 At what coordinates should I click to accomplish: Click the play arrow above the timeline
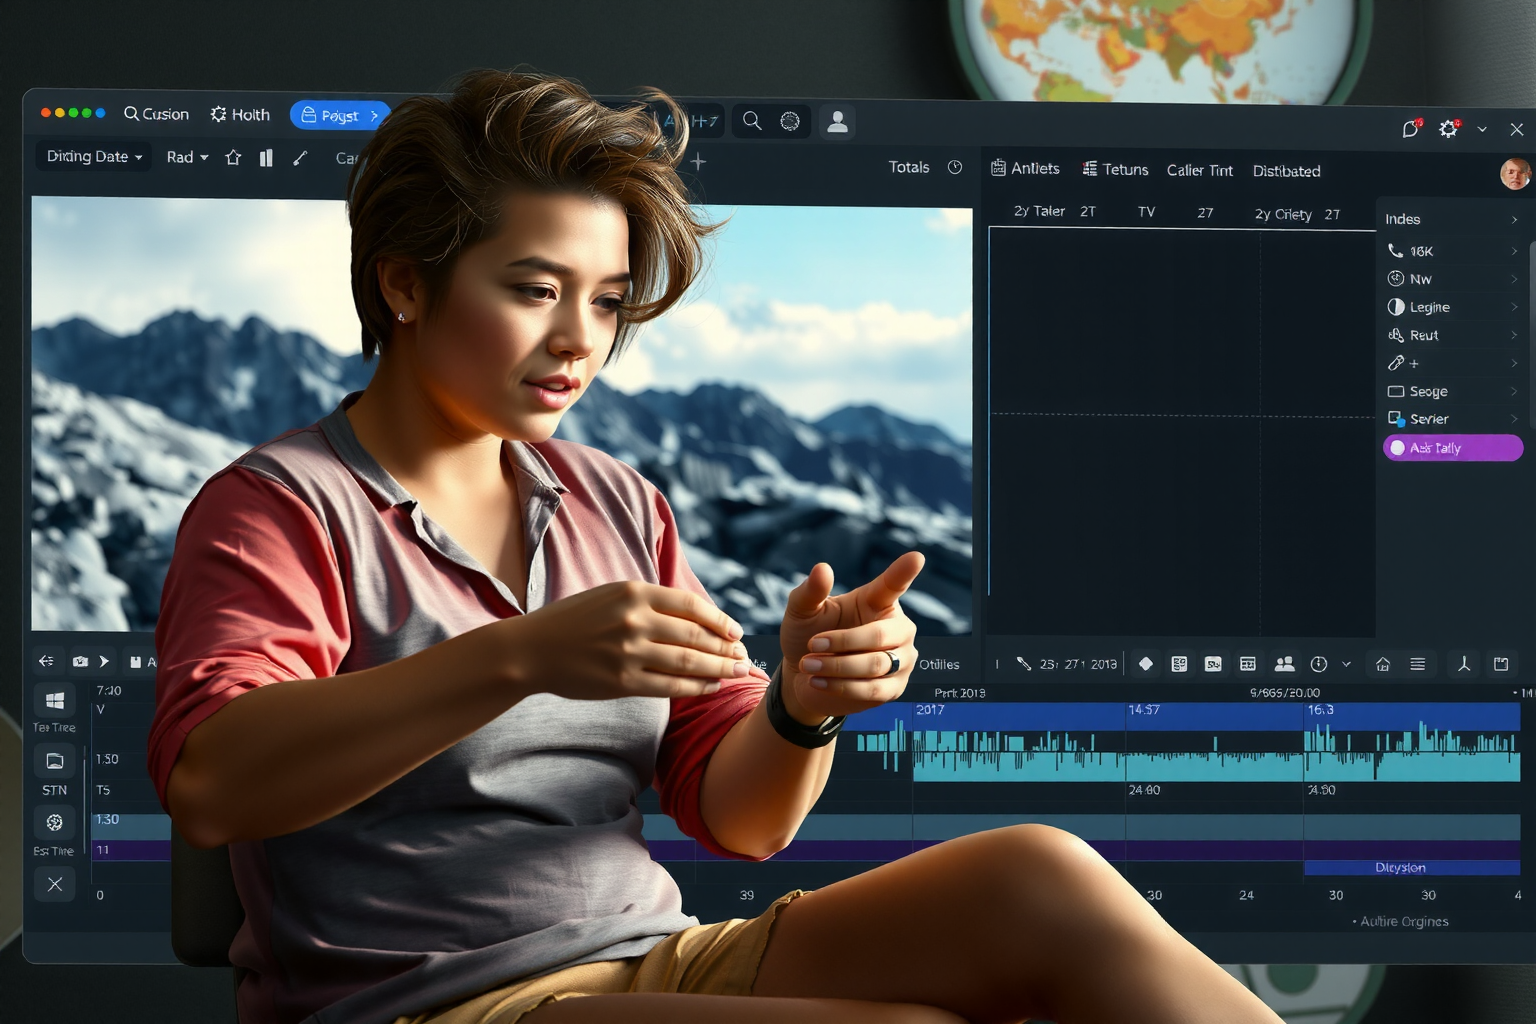(x=104, y=661)
